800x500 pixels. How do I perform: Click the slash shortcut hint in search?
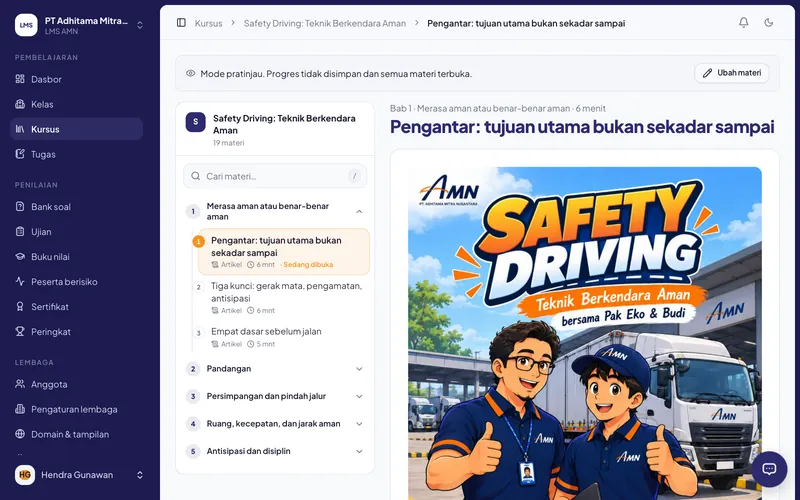tap(354, 176)
